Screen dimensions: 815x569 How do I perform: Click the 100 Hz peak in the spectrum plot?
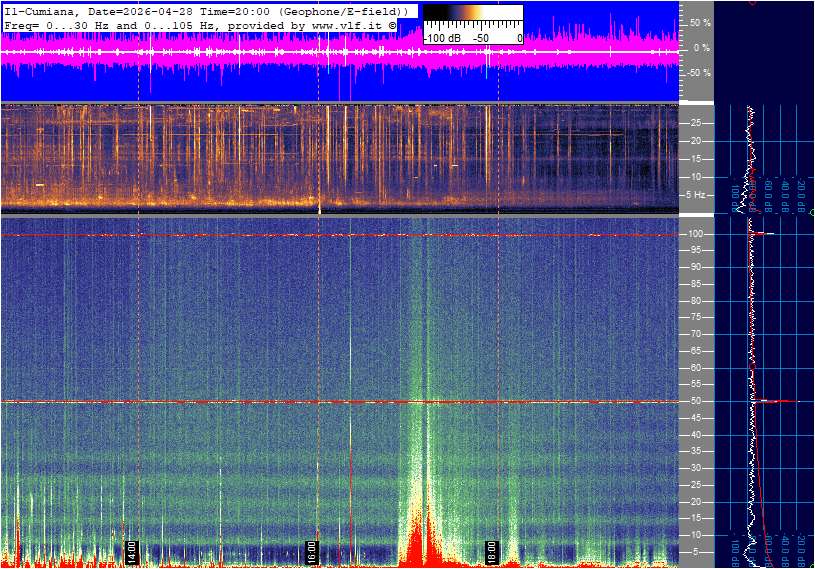point(762,234)
